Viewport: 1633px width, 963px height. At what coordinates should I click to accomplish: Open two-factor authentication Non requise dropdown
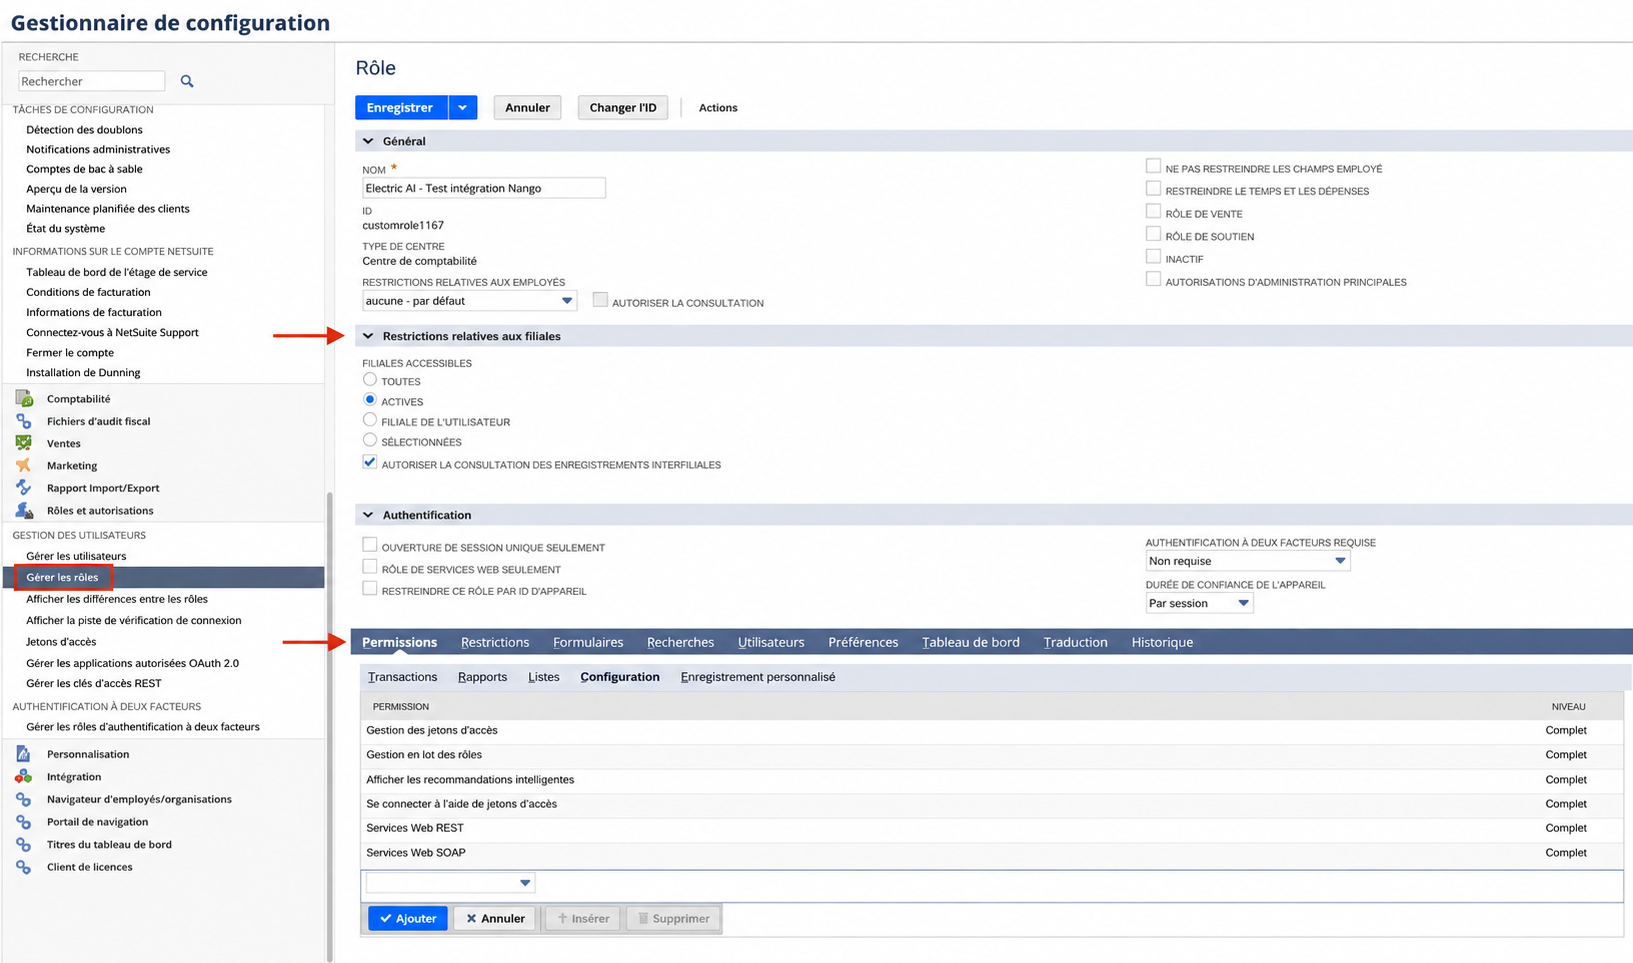(x=1248, y=561)
